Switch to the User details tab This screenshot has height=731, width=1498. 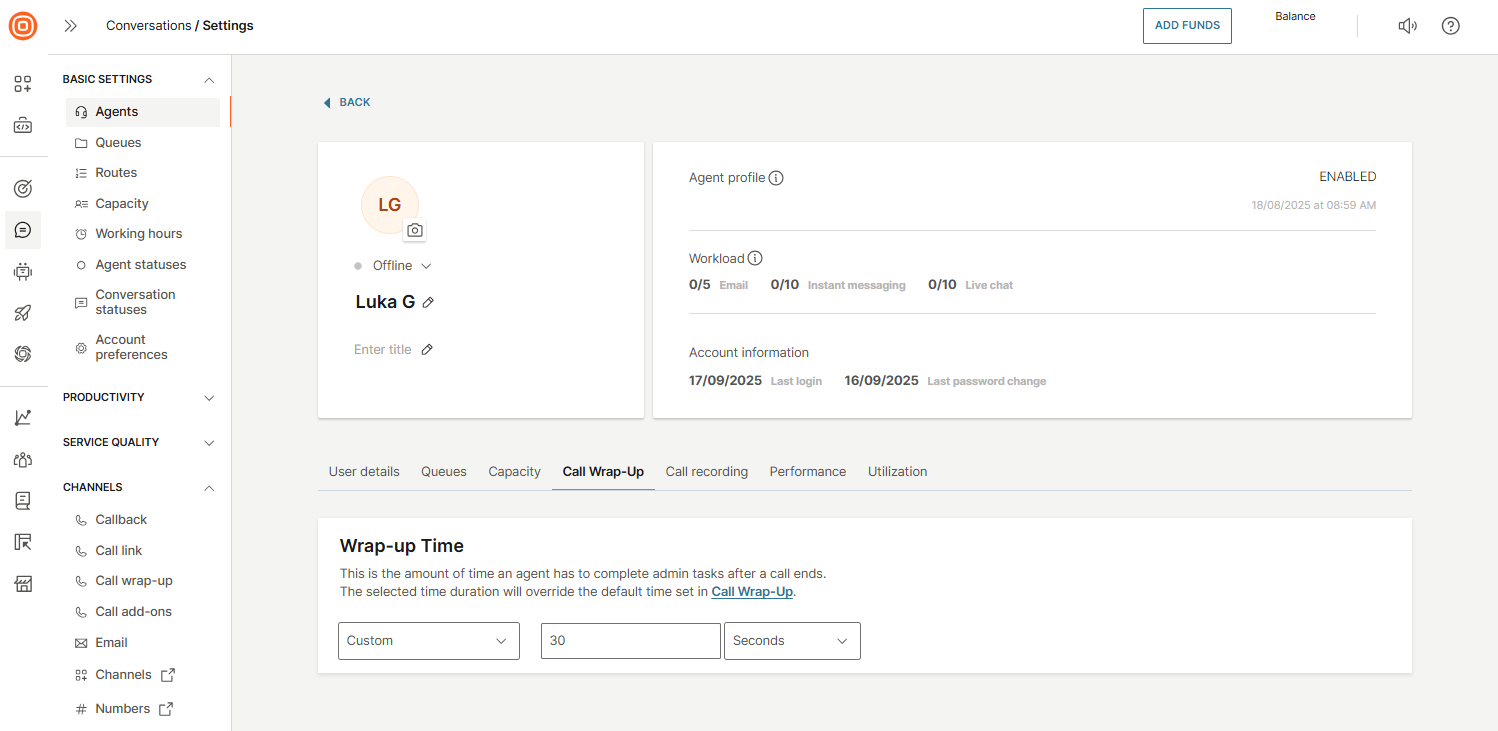coord(364,472)
